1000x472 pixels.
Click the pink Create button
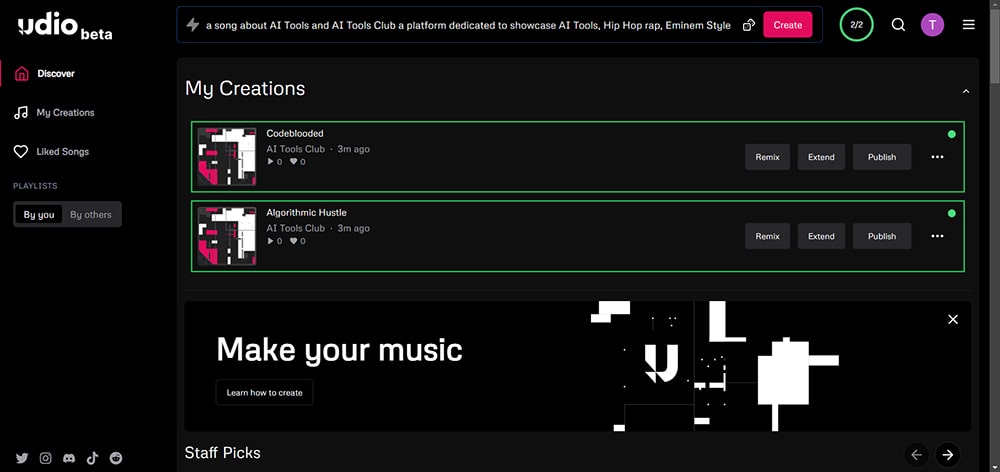pyautogui.click(x=788, y=25)
